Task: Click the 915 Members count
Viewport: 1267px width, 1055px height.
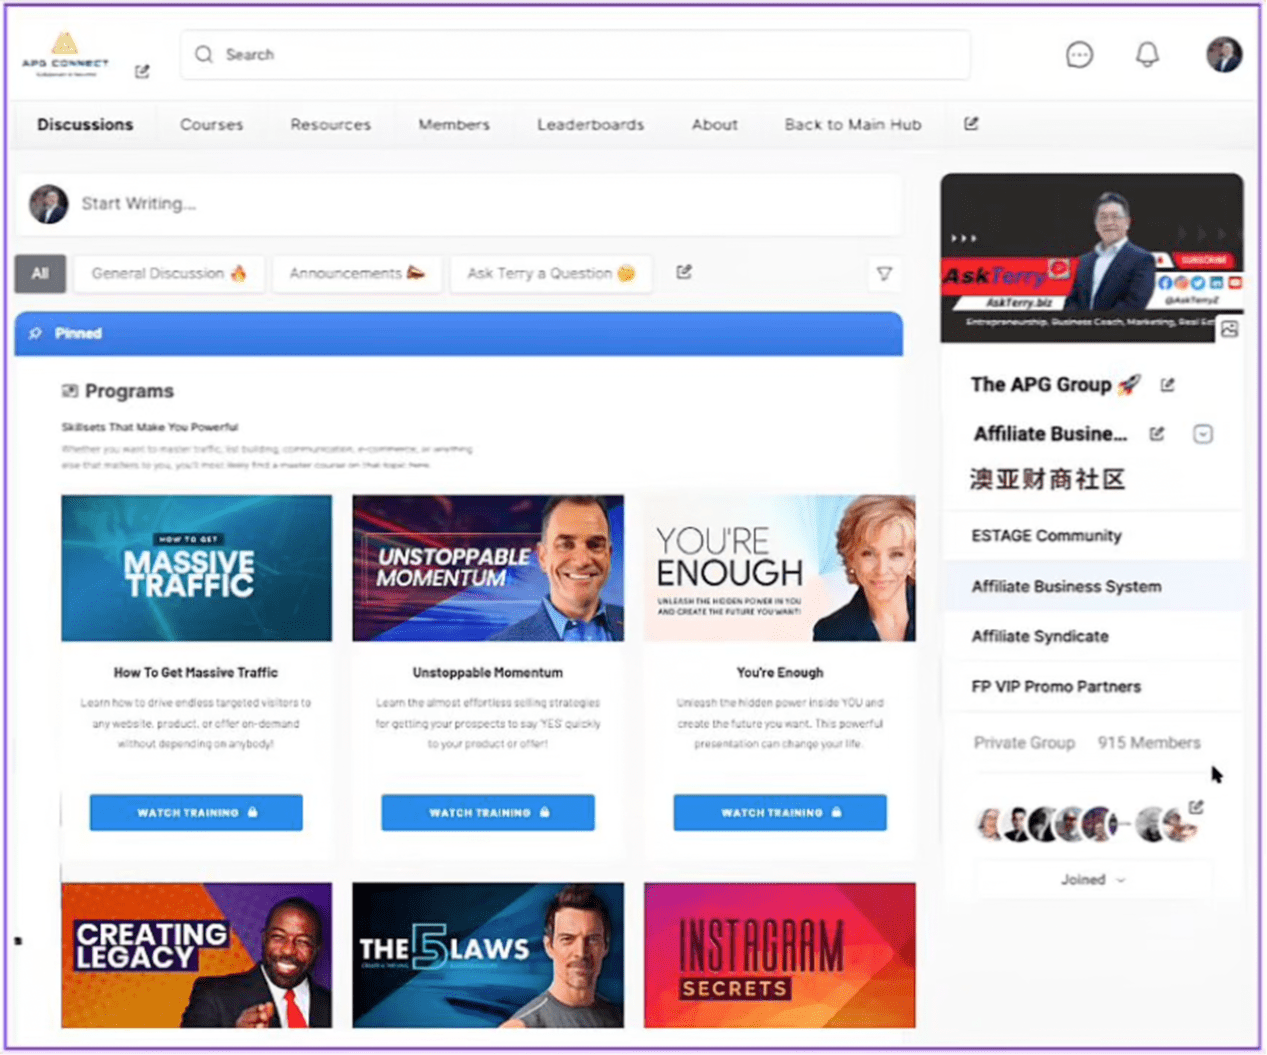Action: (1148, 743)
